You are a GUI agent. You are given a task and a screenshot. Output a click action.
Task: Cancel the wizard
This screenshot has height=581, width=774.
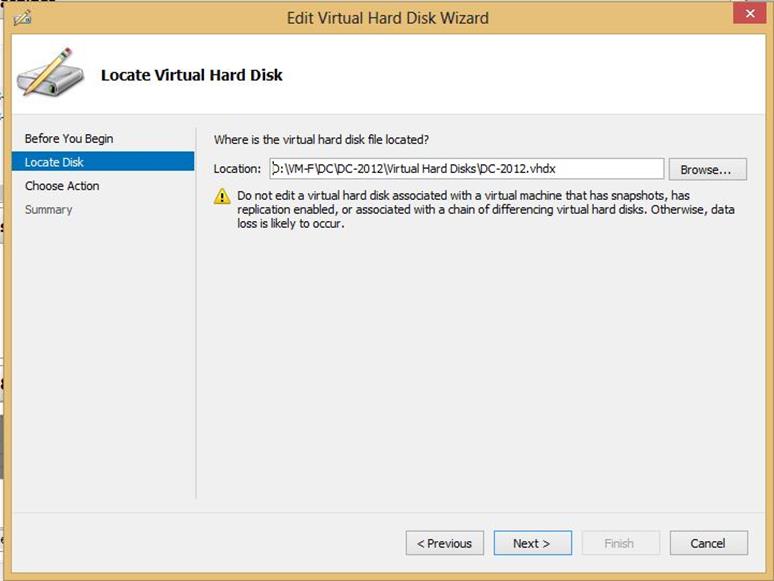[x=708, y=543]
